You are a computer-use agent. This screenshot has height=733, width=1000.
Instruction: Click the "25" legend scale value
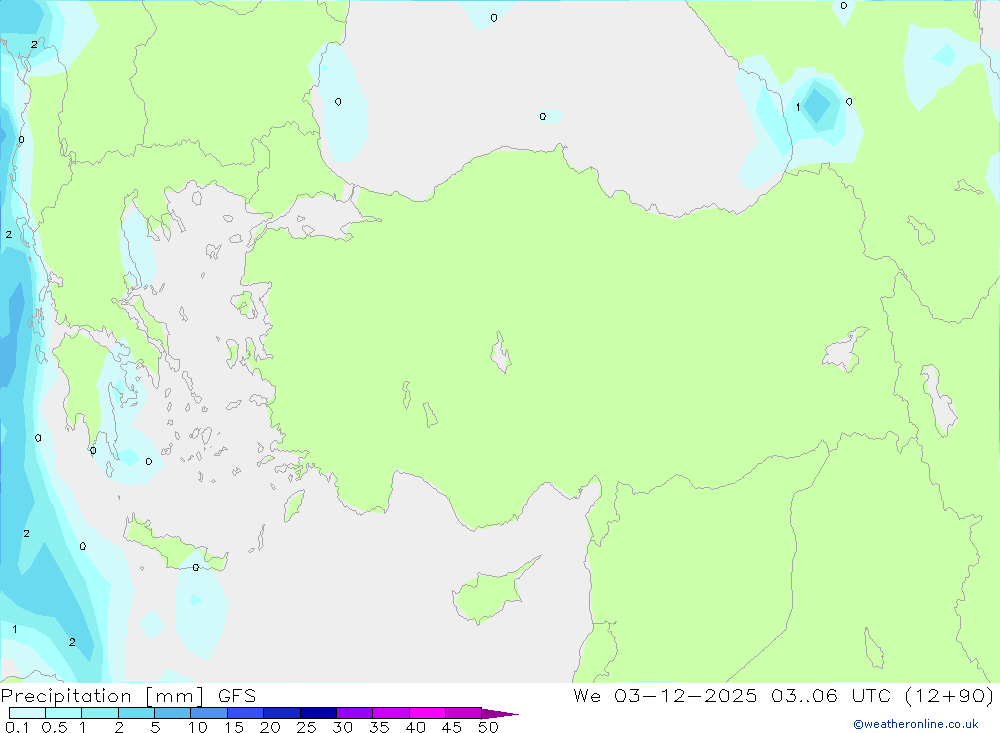pos(306,727)
